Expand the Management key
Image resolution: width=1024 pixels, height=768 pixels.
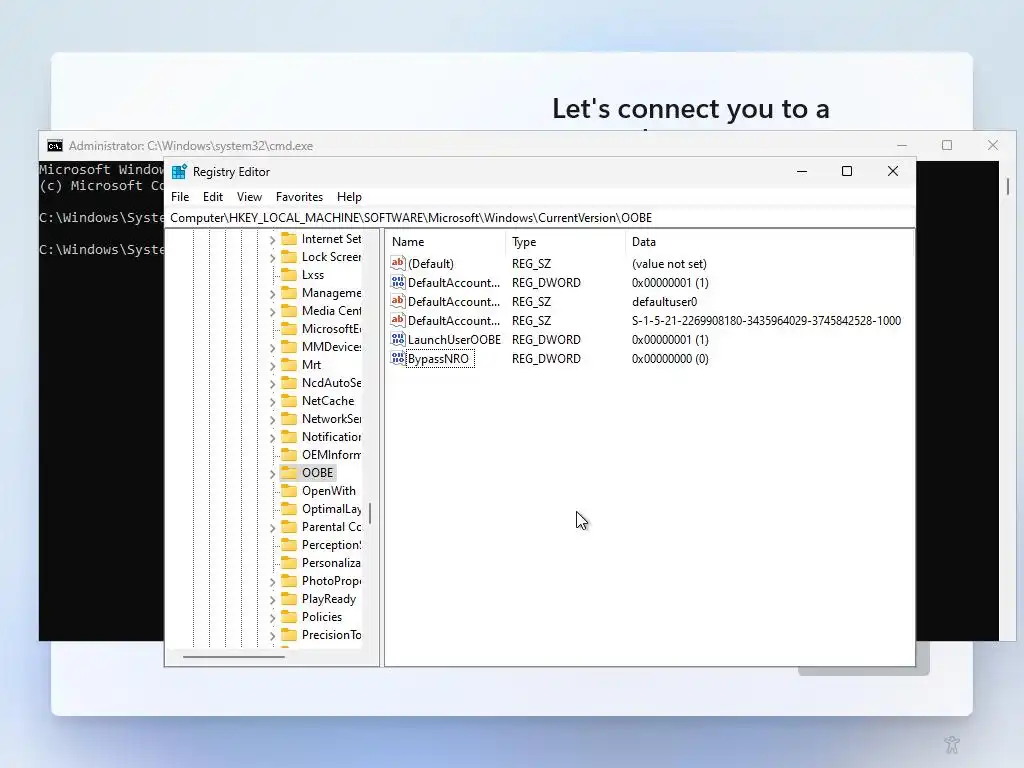tap(272, 294)
